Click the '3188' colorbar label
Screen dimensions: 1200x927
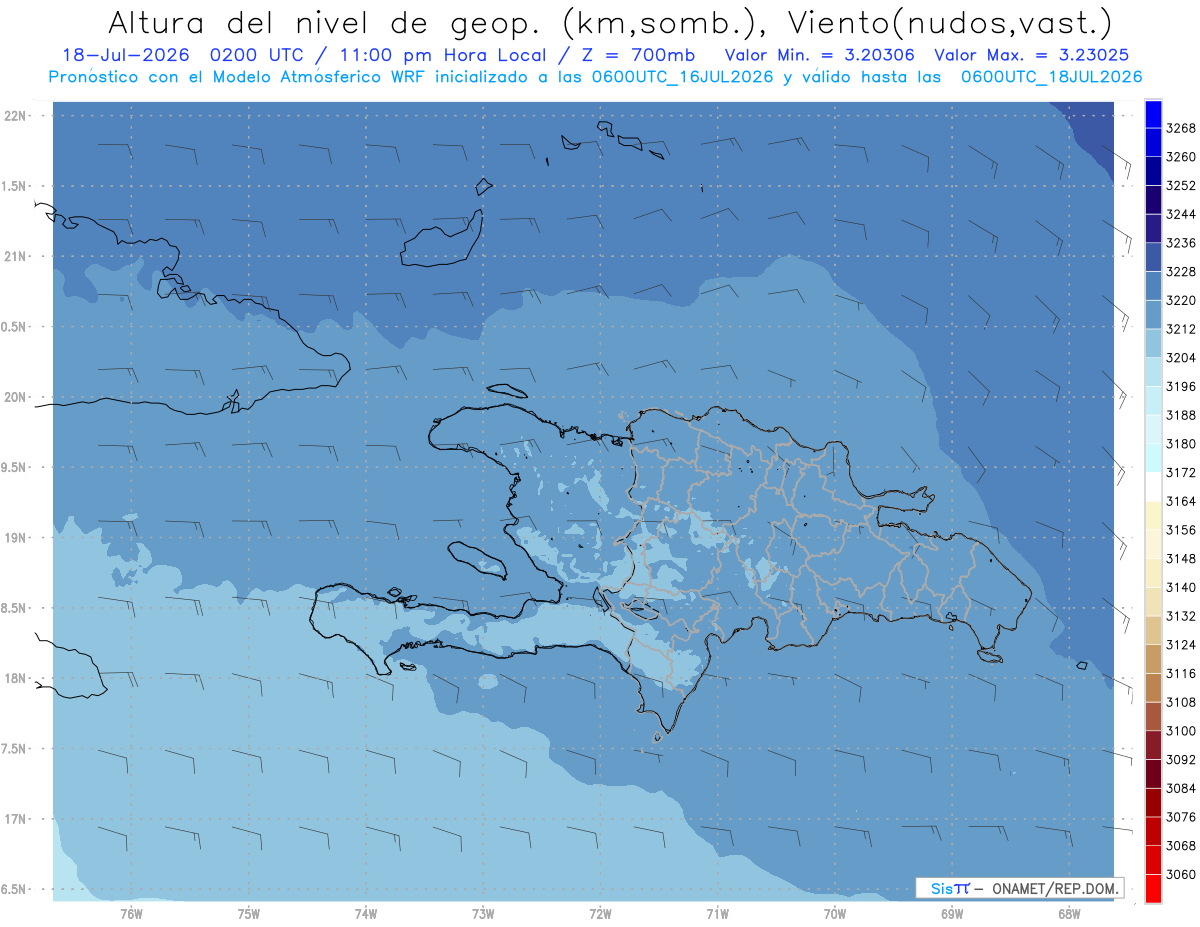1180,415
